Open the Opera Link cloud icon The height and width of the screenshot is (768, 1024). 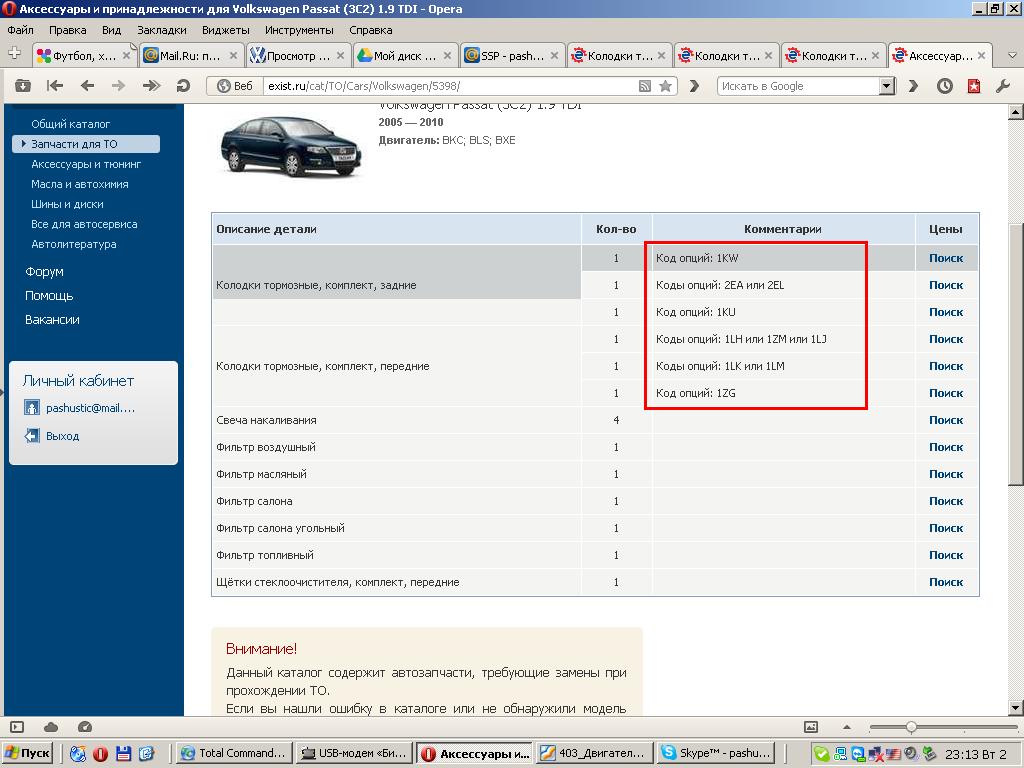(x=51, y=727)
